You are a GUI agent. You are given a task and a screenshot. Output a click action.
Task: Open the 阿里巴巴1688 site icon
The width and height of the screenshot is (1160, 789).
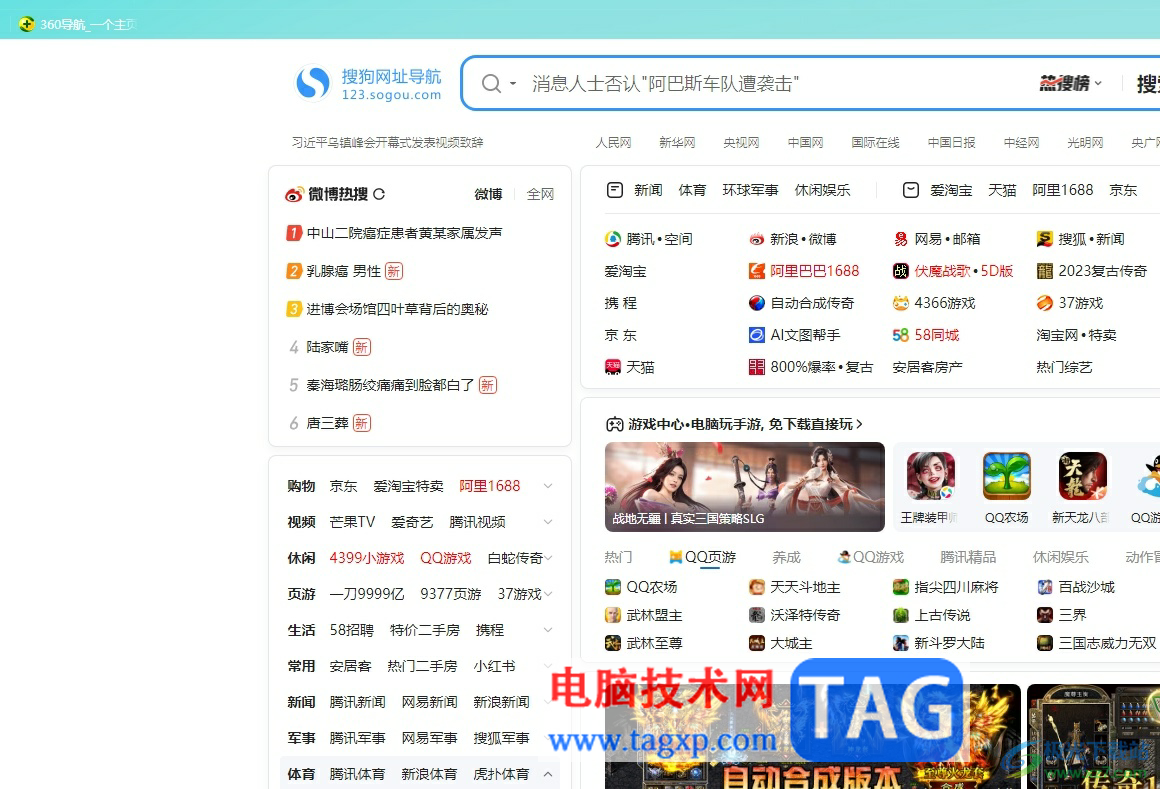click(x=756, y=271)
